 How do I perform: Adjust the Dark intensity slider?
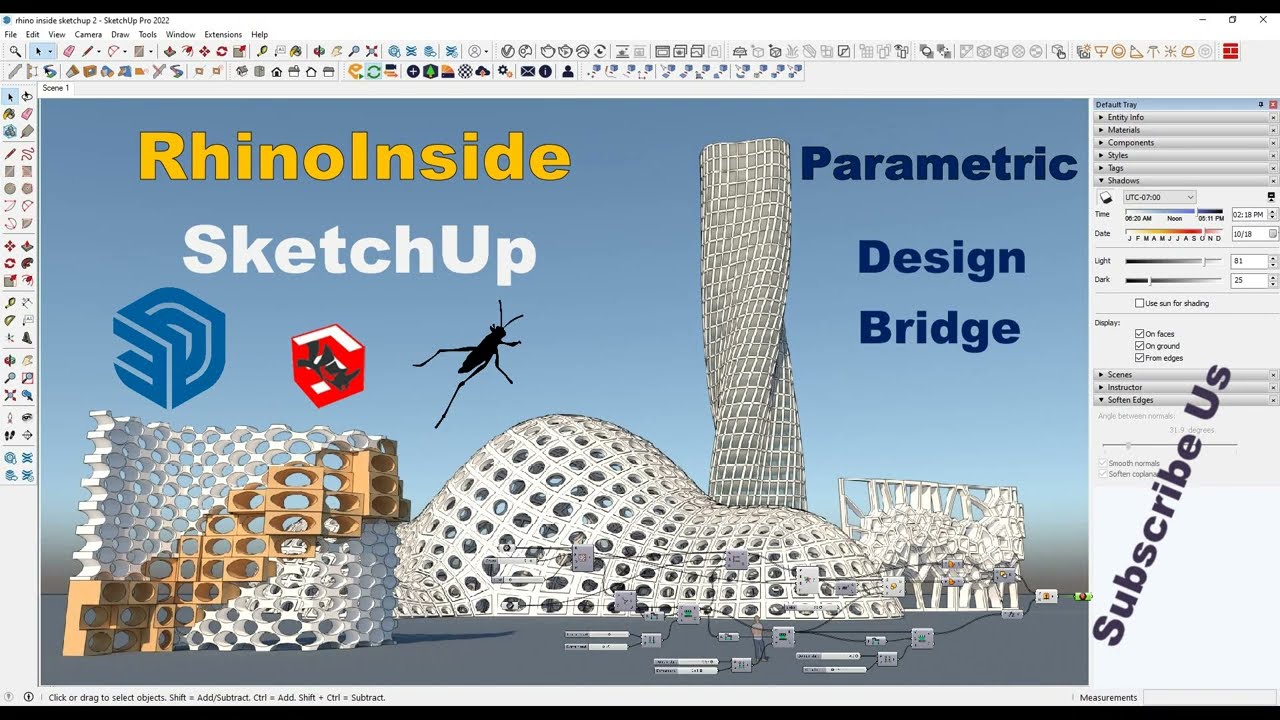coord(1174,281)
